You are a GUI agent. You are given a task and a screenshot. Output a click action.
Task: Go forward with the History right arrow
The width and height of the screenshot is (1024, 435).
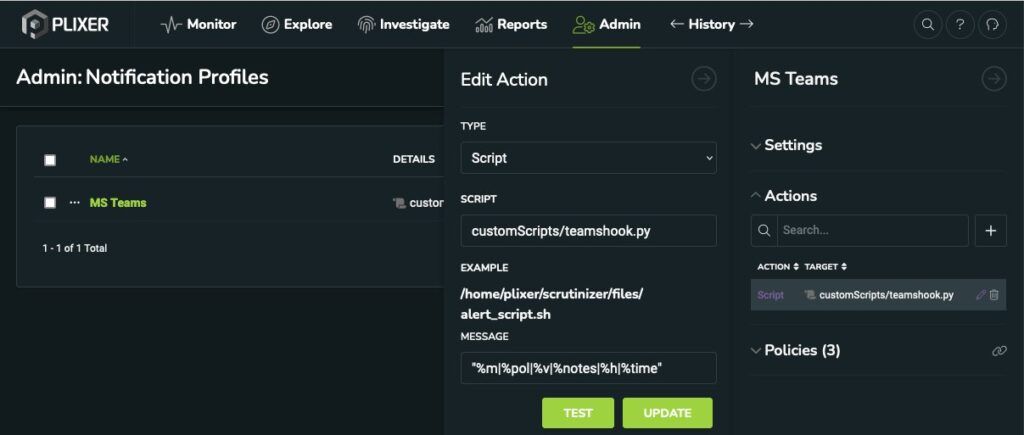tap(747, 24)
